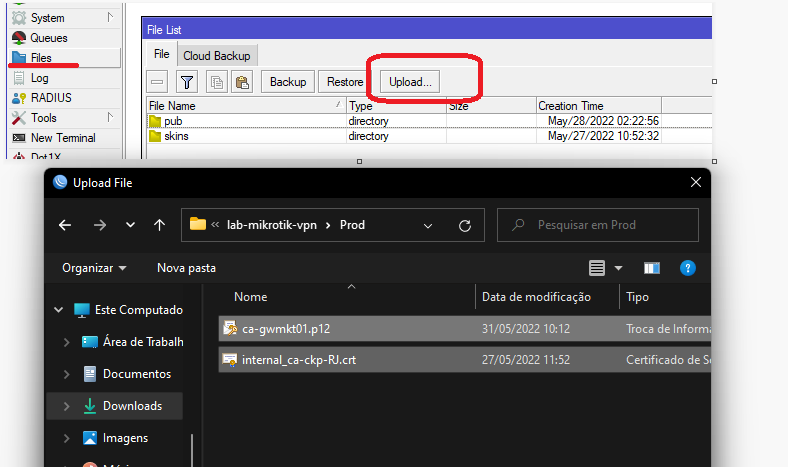Switch to the Cloud Backup tab
The width and height of the screenshot is (788, 467).
coord(217,56)
